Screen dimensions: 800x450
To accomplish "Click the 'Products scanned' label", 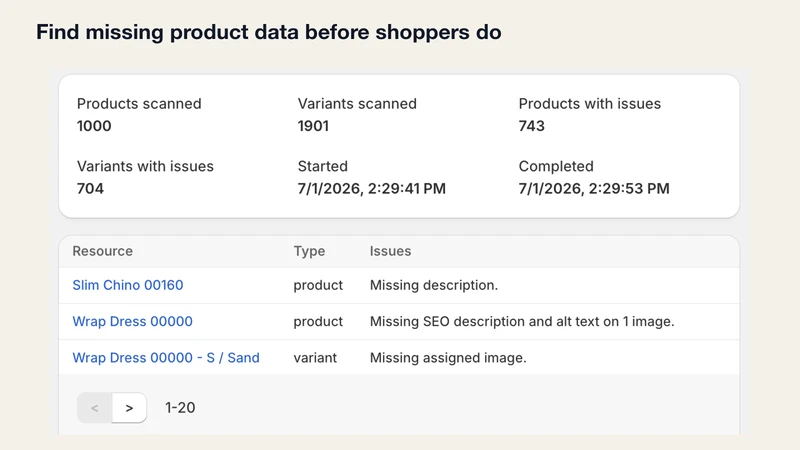I will tap(139, 104).
